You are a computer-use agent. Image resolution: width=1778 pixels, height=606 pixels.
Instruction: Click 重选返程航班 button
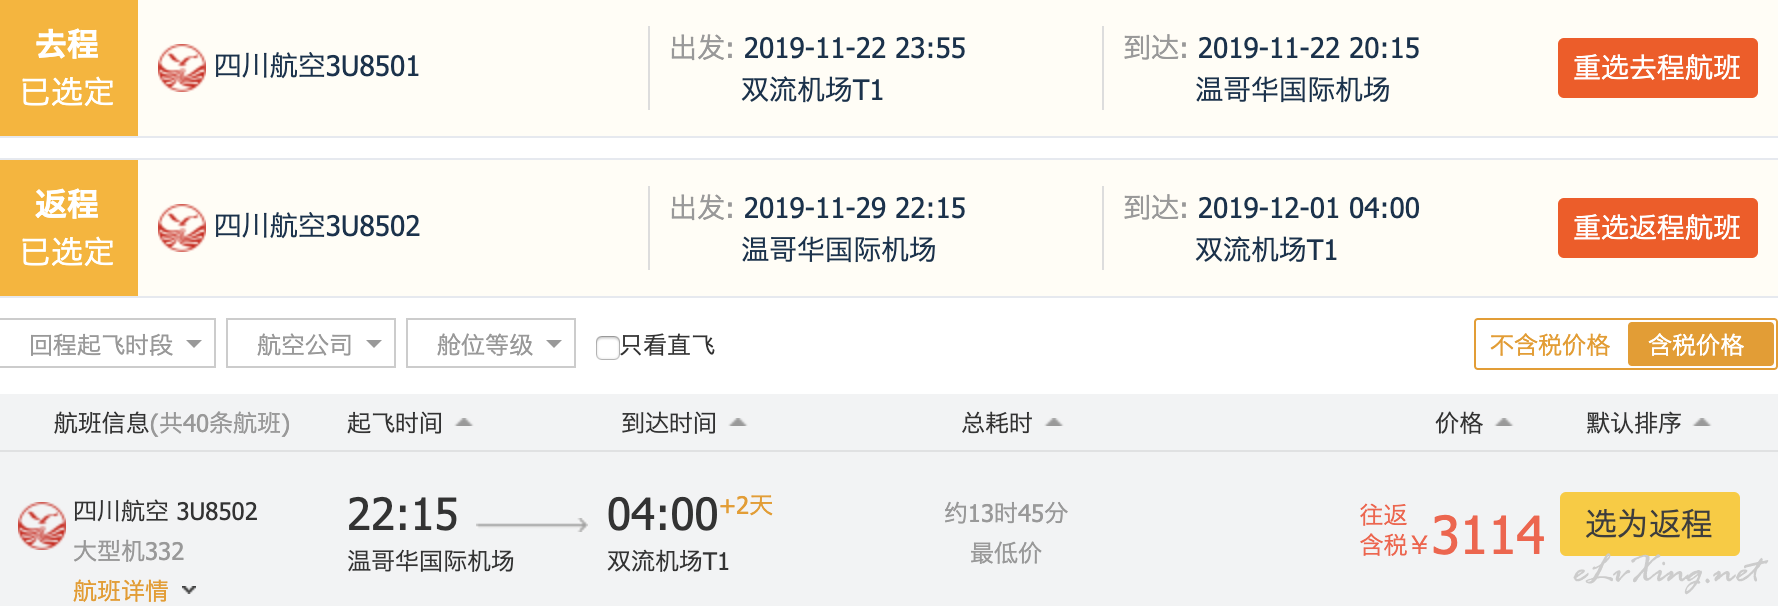1657,228
